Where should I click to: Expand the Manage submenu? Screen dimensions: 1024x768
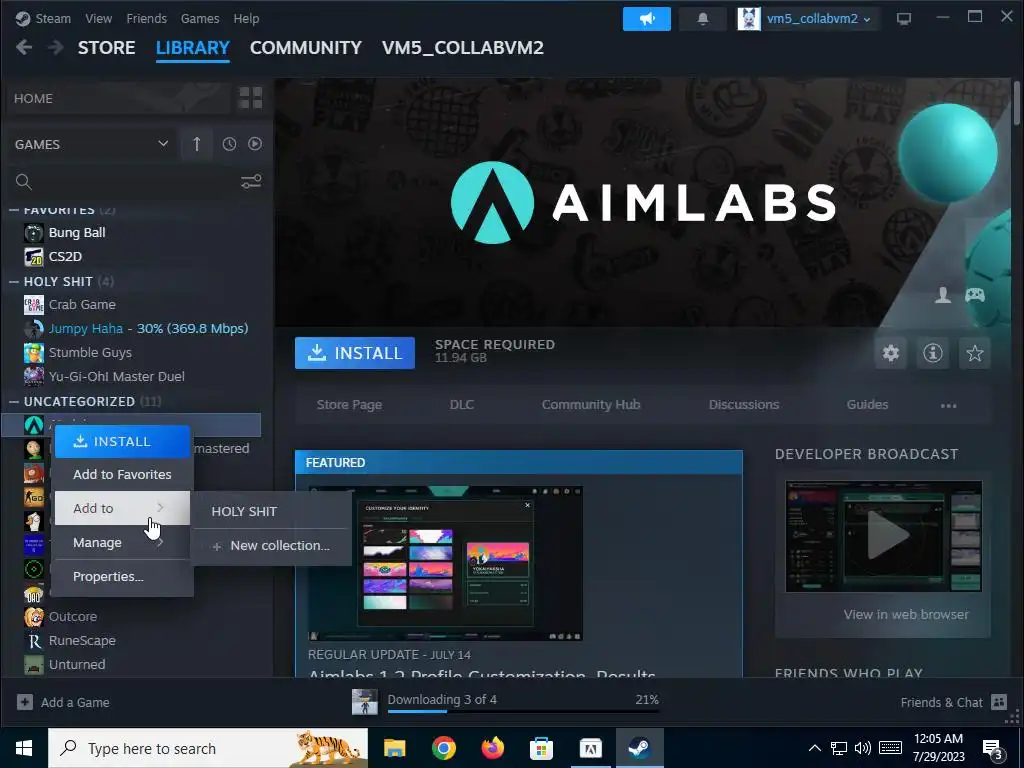point(122,543)
